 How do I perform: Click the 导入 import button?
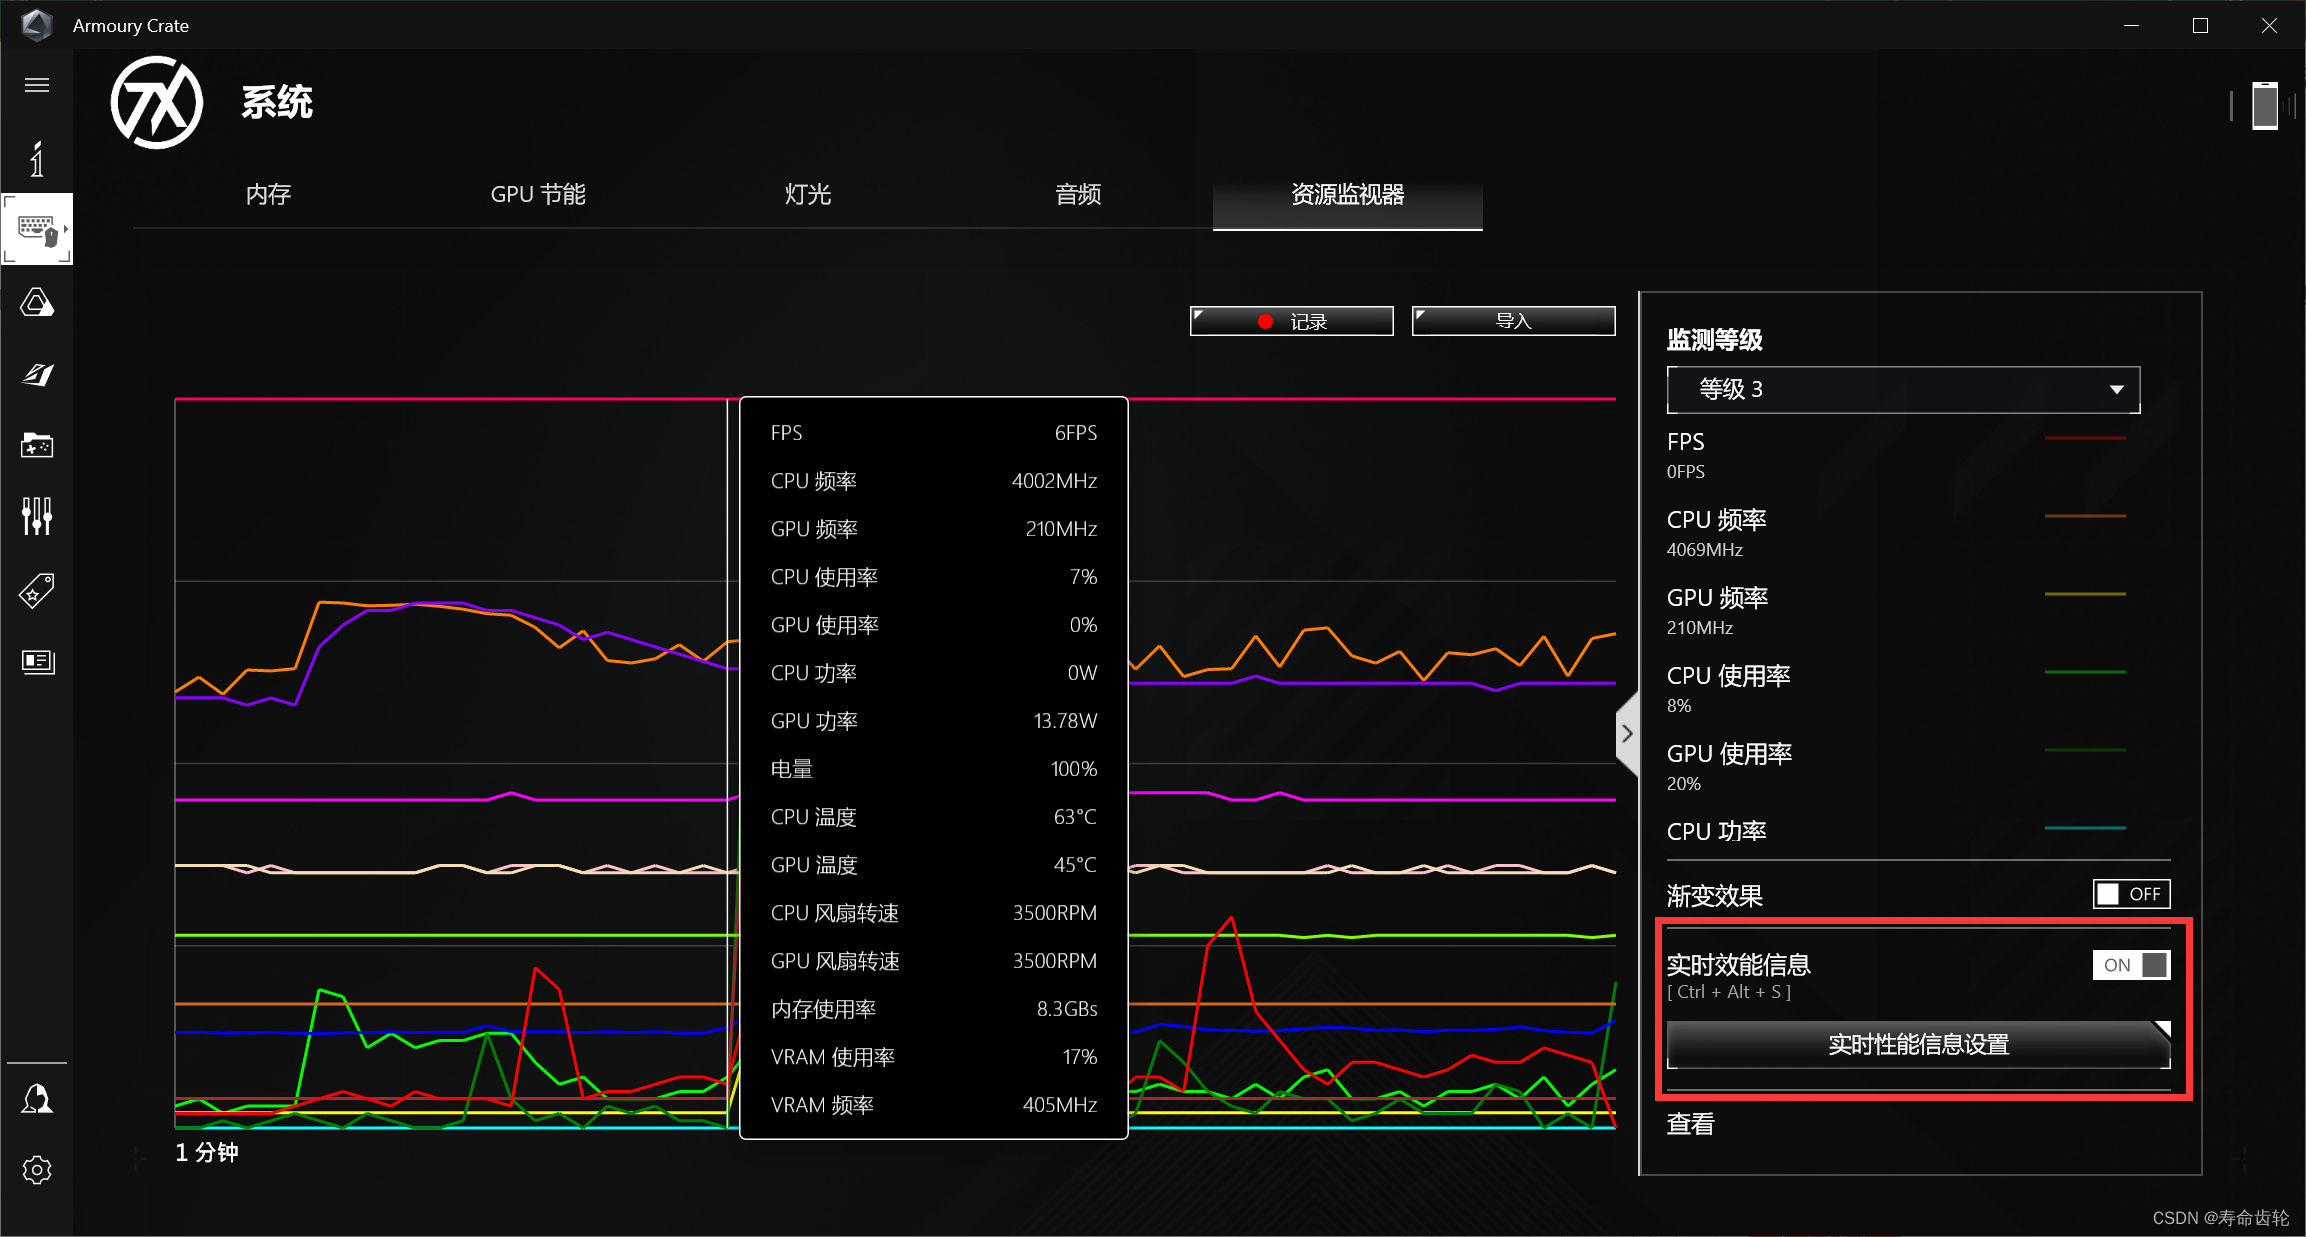pos(1512,320)
